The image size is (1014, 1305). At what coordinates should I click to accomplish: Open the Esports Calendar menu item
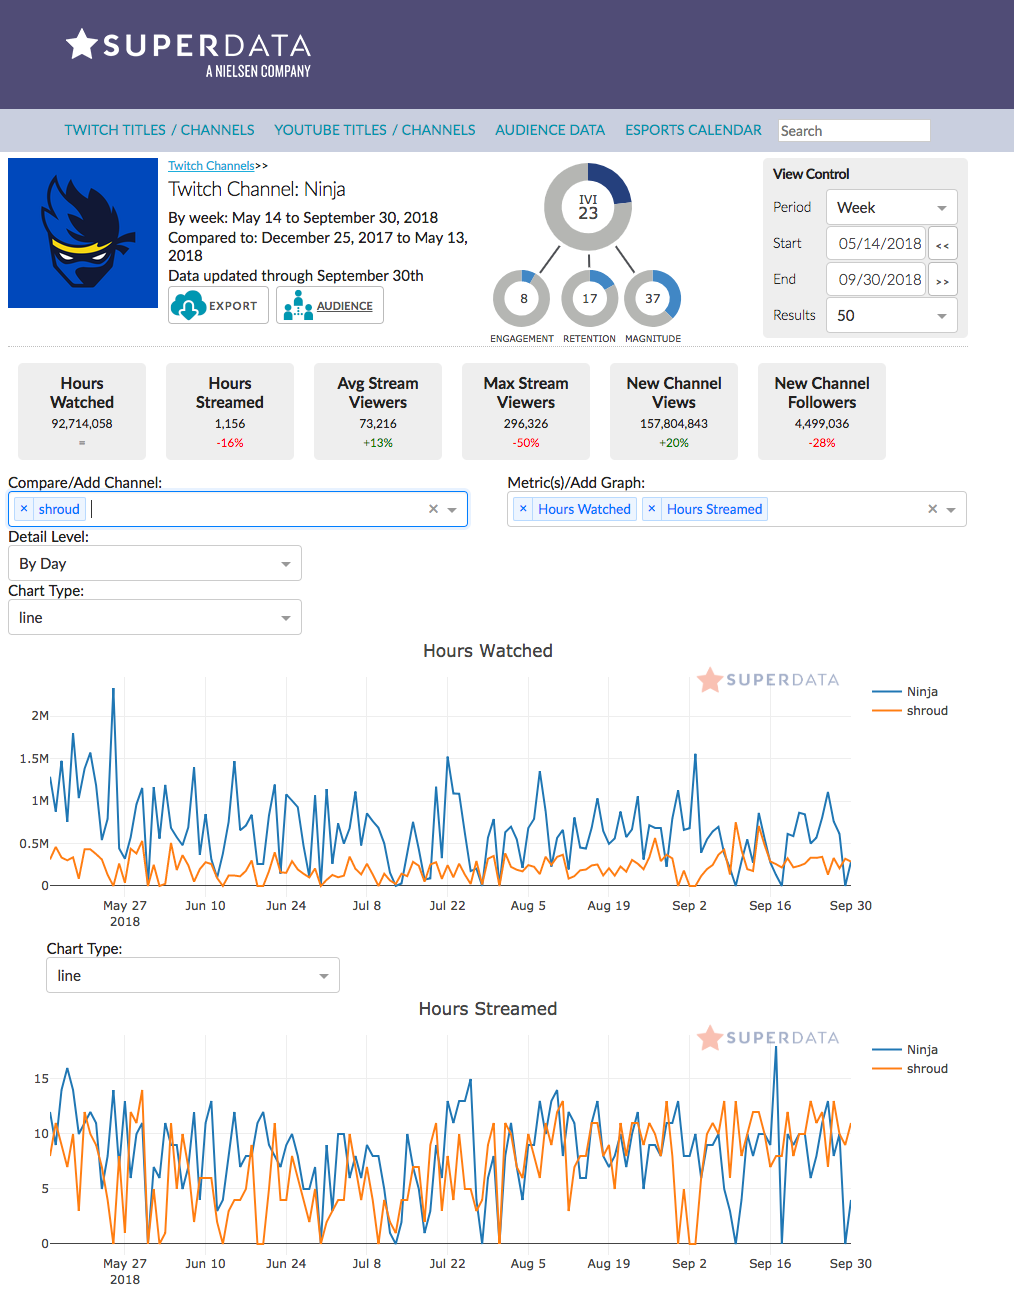point(693,130)
